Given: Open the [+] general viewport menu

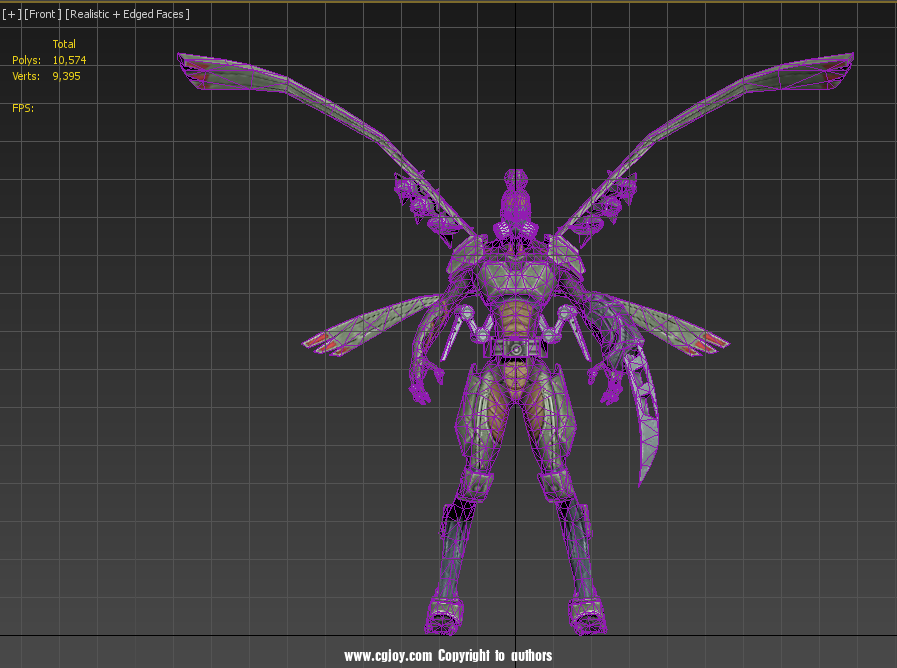Looking at the screenshot, I should (x=11, y=14).
